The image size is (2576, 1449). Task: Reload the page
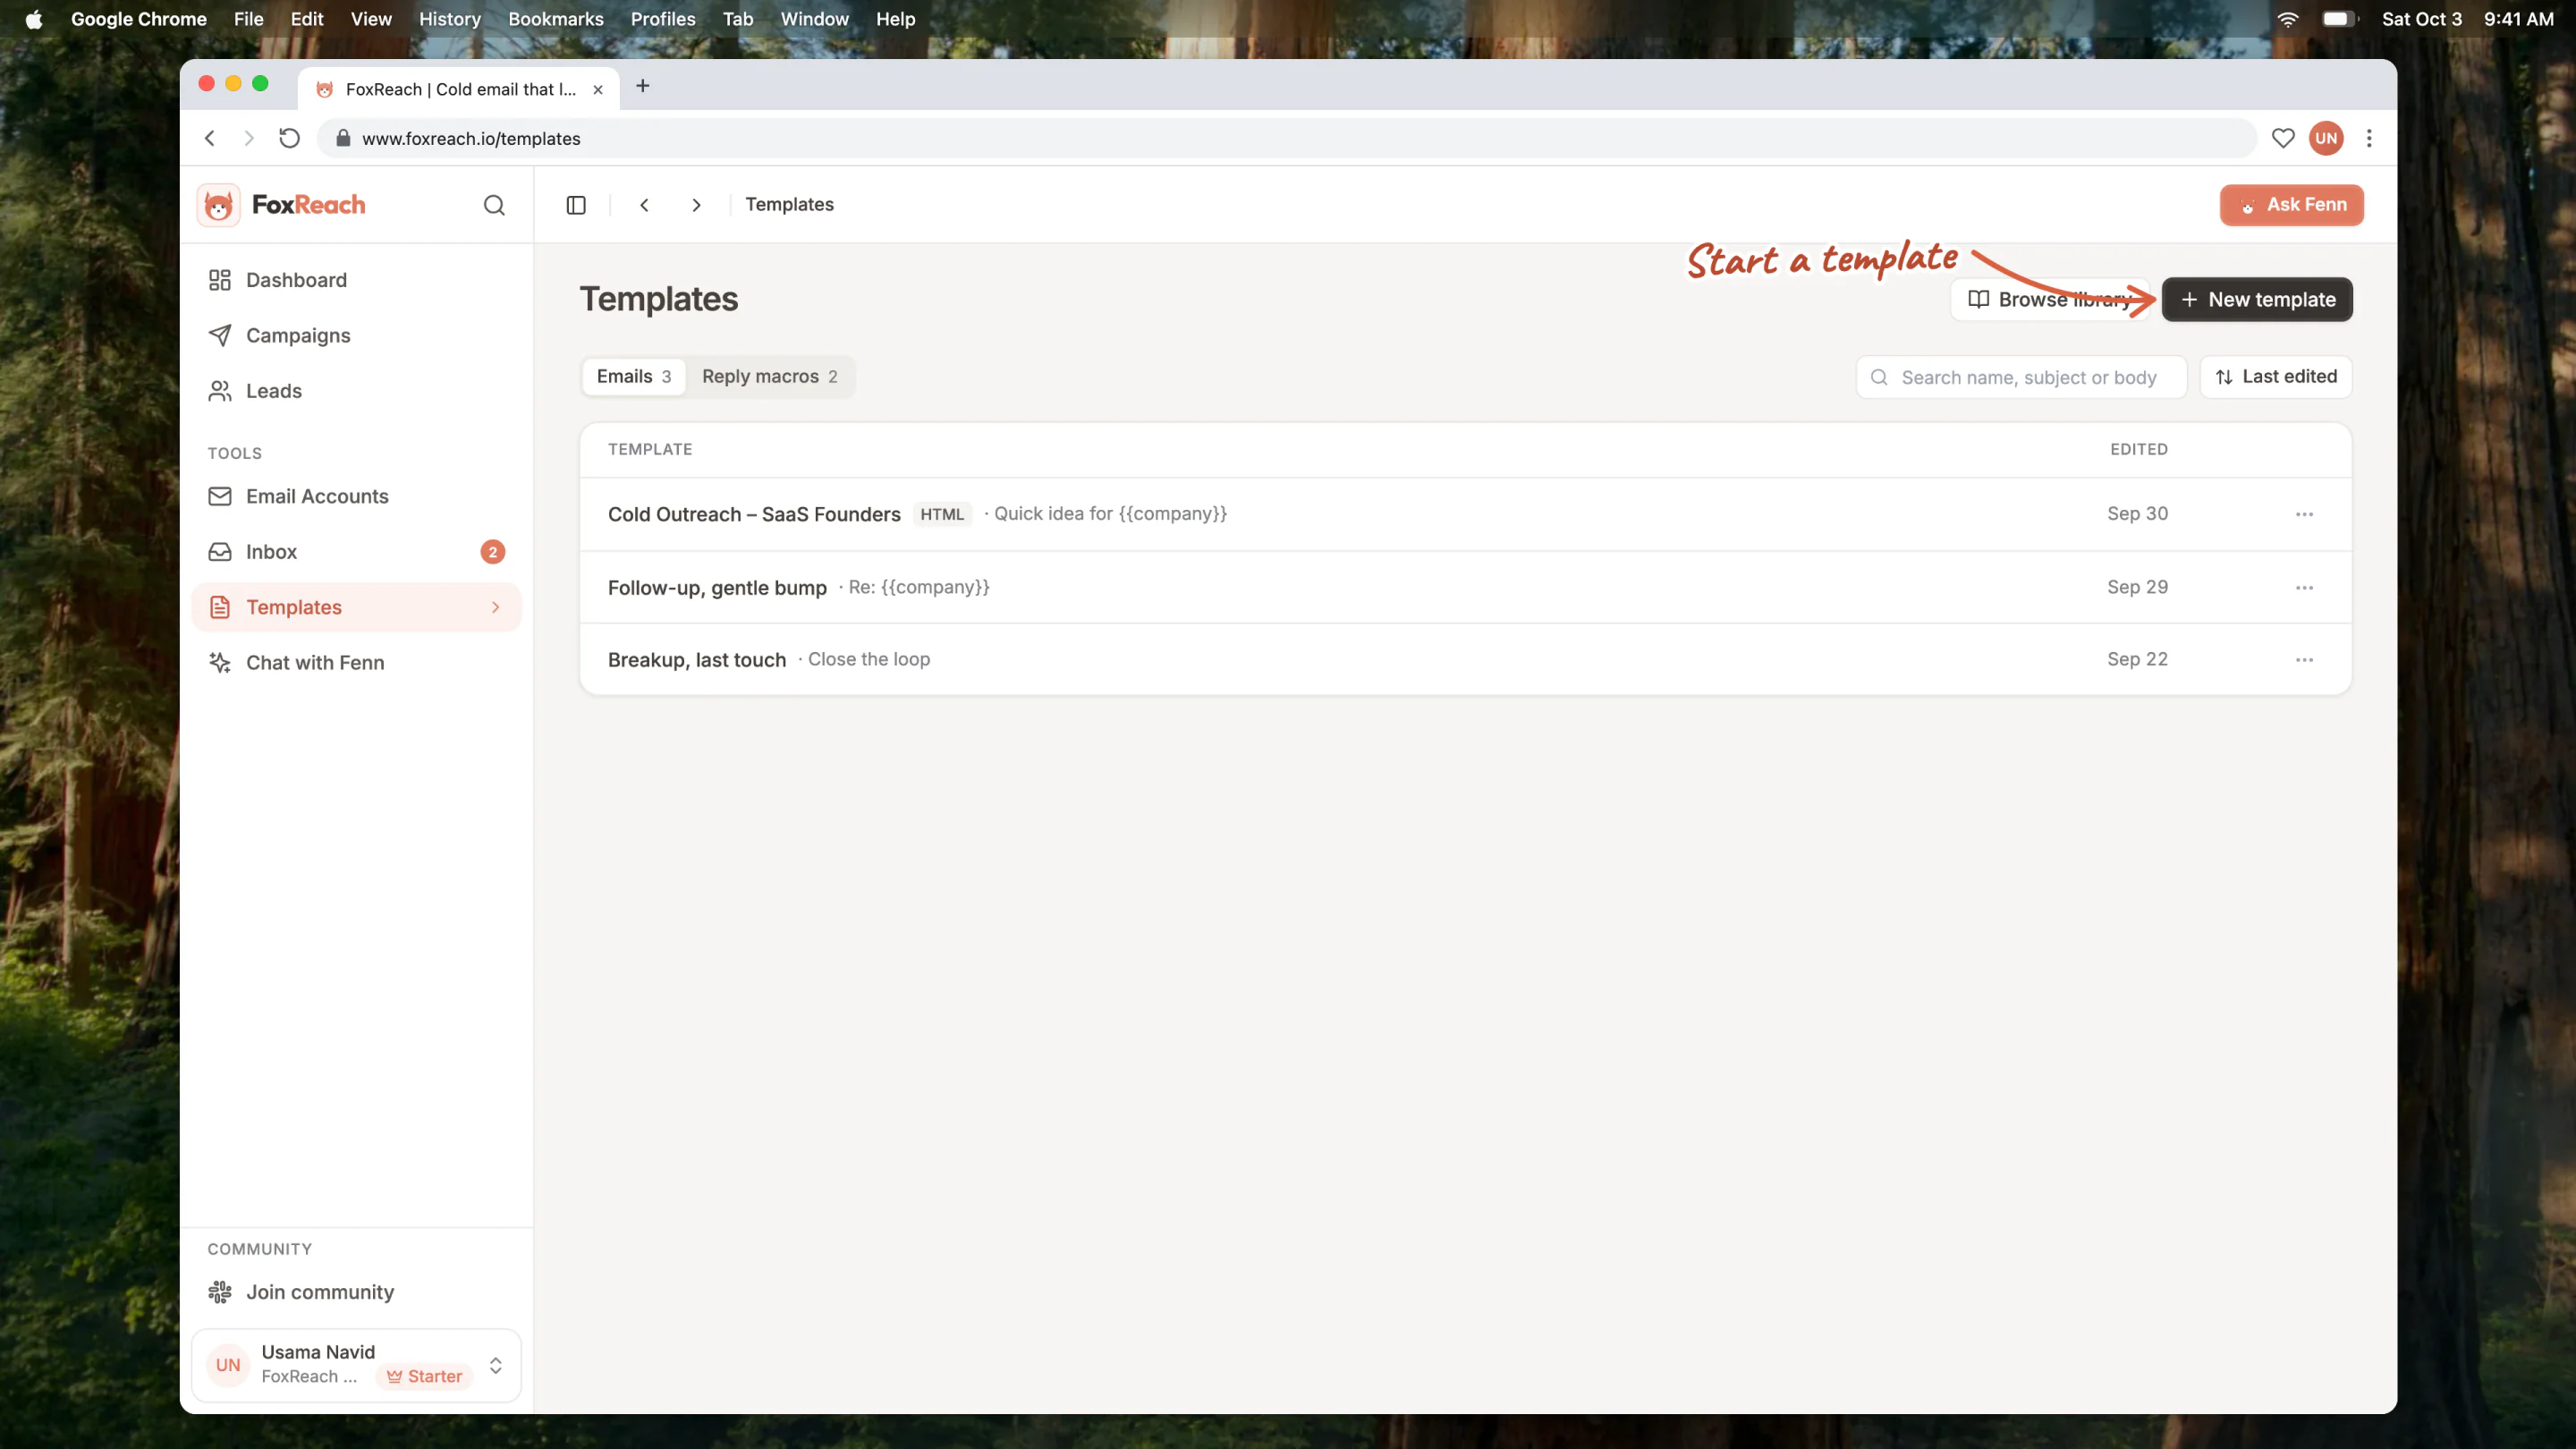click(289, 139)
